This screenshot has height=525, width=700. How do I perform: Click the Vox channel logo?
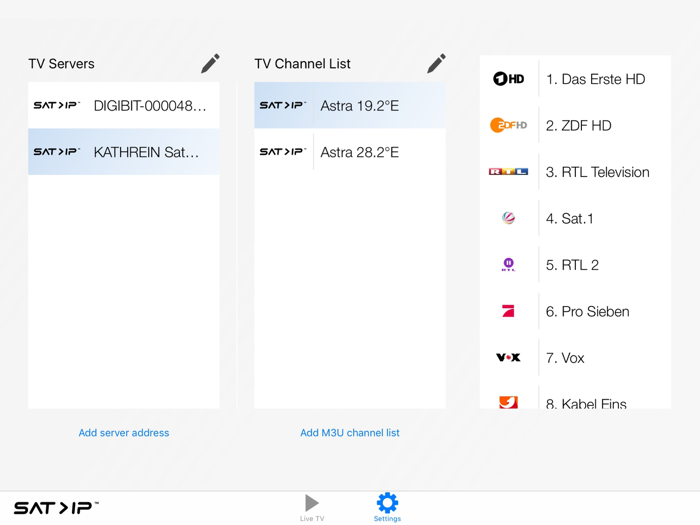pos(508,358)
